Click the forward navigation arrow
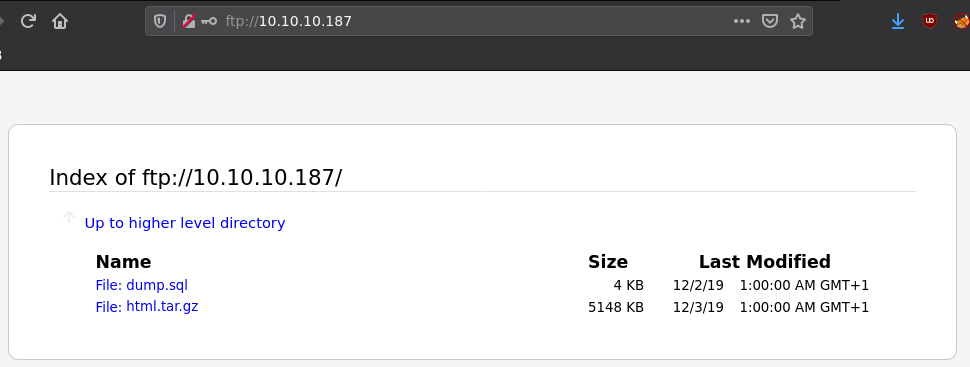The image size is (970, 367). coord(2,21)
